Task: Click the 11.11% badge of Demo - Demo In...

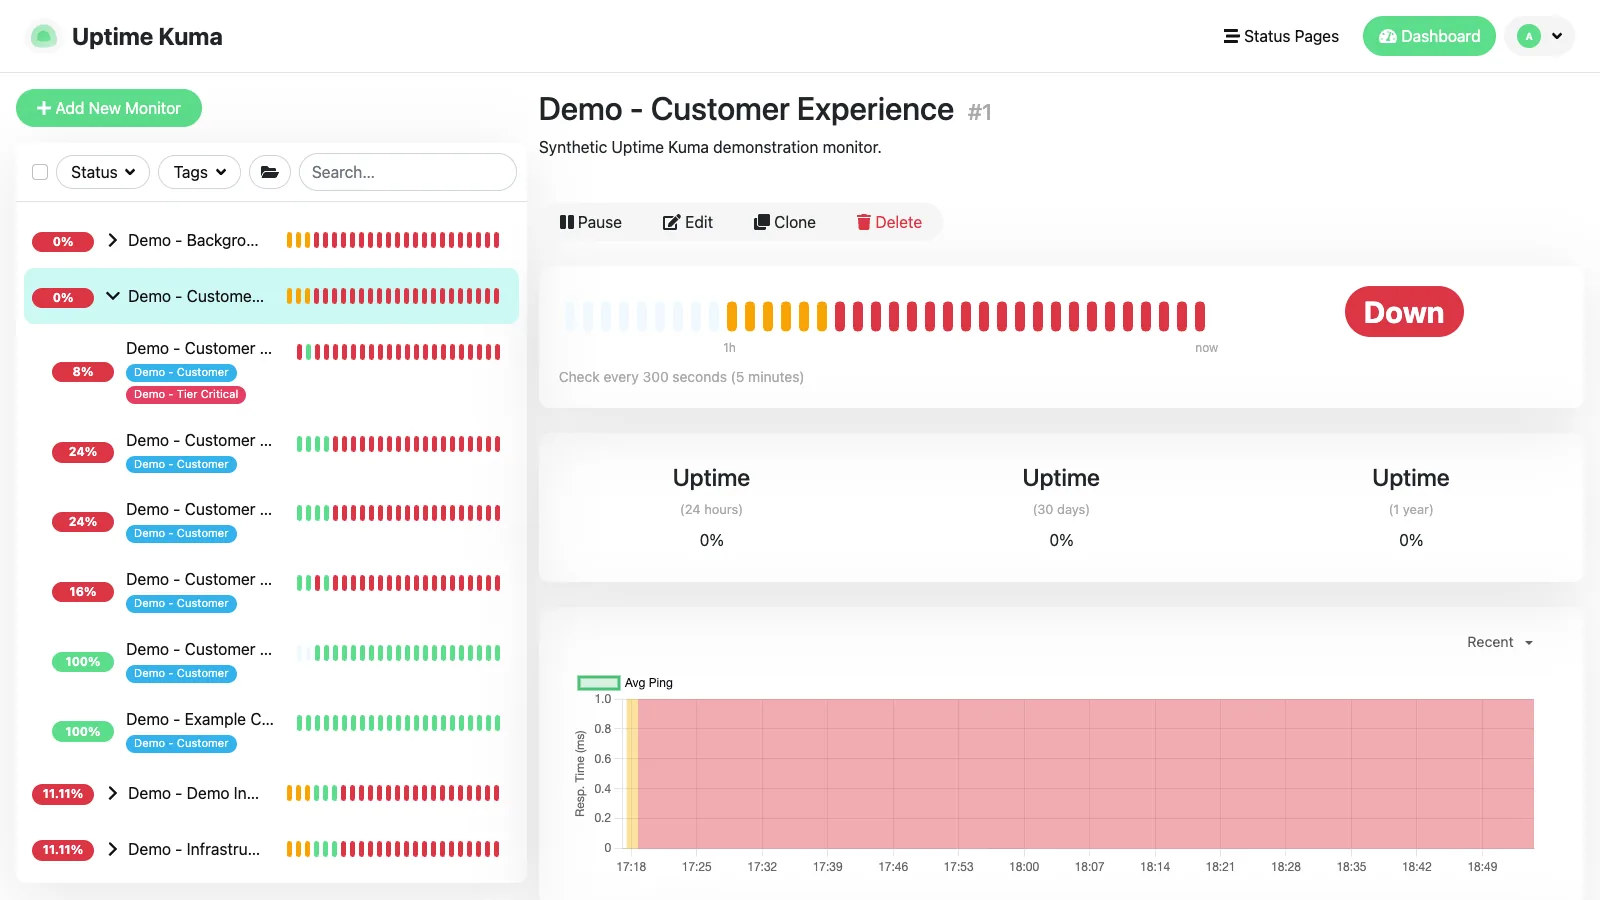Action: coord(63,794)
